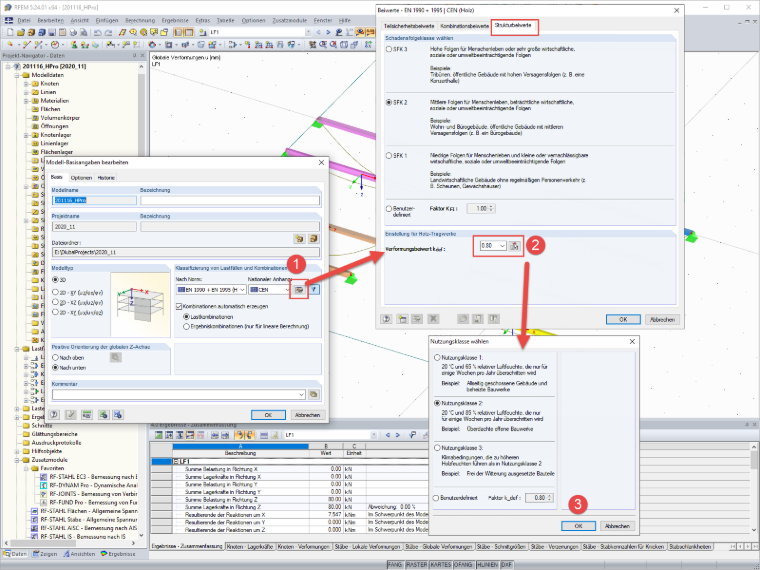Click the Print icon in main toolbar

pos(73,32)
